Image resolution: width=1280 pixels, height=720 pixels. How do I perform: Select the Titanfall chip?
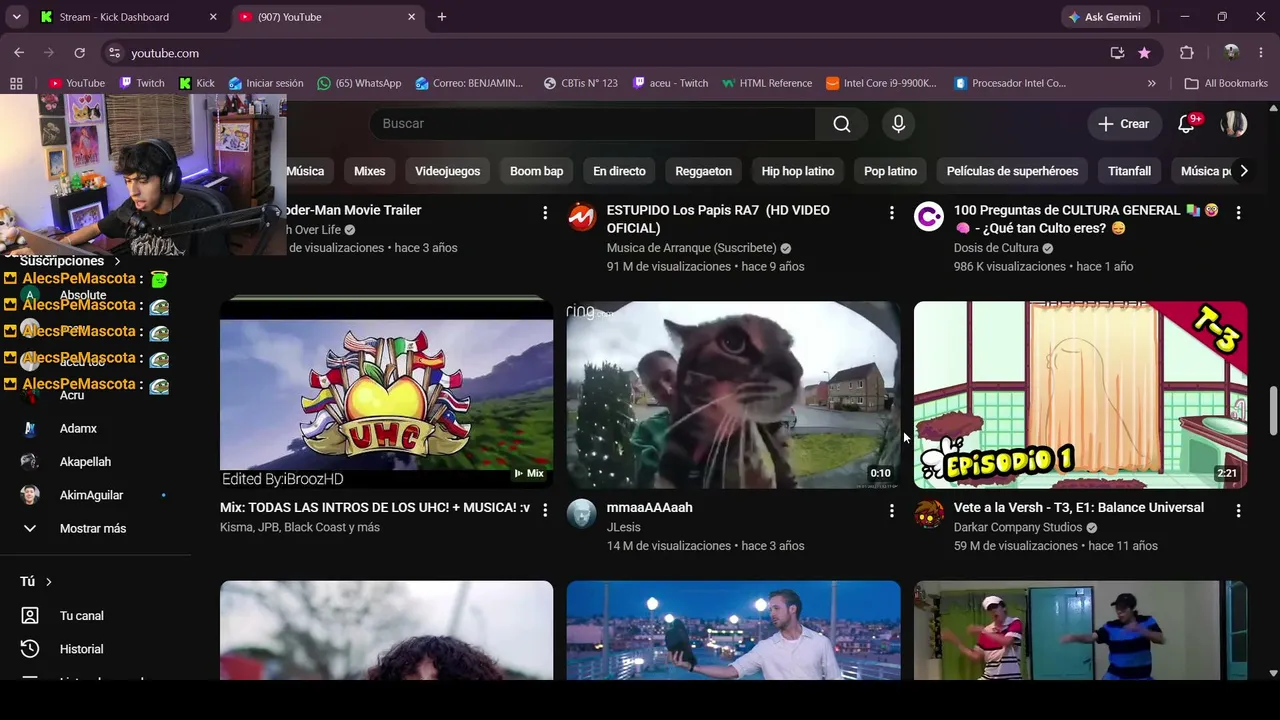[x=1129, y=171]
